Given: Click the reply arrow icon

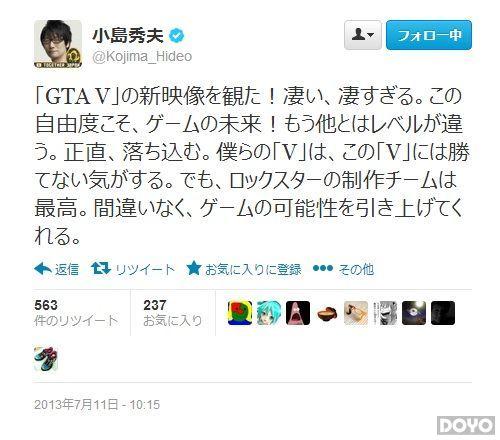Looking at the screenshot, I should pyautogui.click(x=43, y=268).
